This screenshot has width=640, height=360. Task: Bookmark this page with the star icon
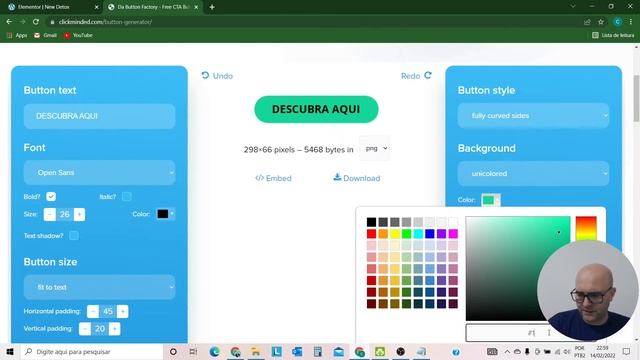point(601,22)
